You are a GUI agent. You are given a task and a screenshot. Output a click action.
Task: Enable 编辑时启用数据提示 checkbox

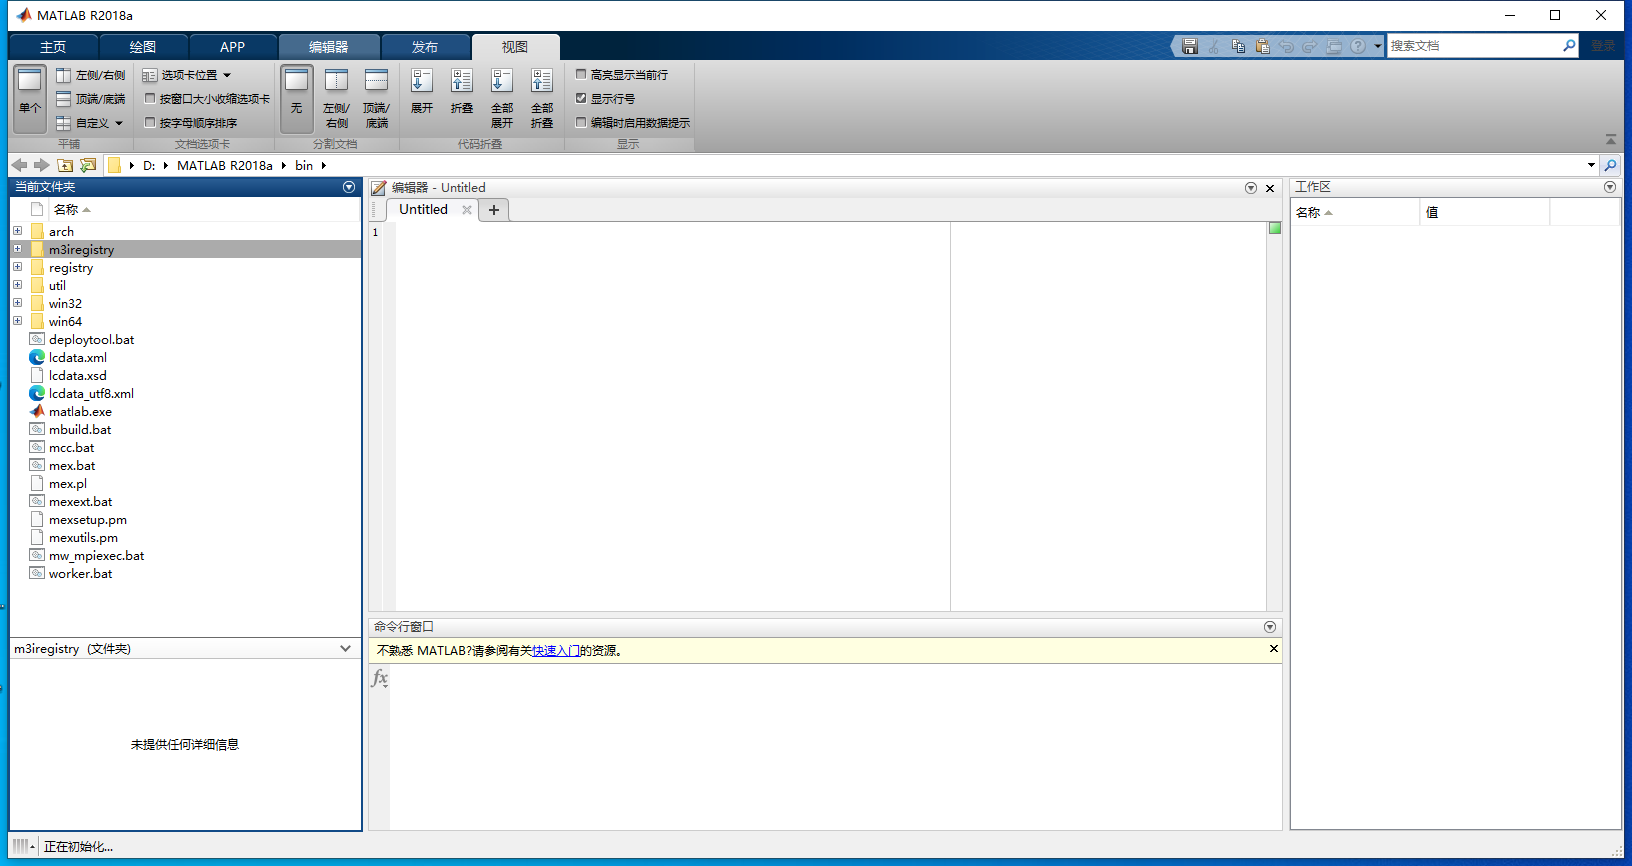coord(581,122)
